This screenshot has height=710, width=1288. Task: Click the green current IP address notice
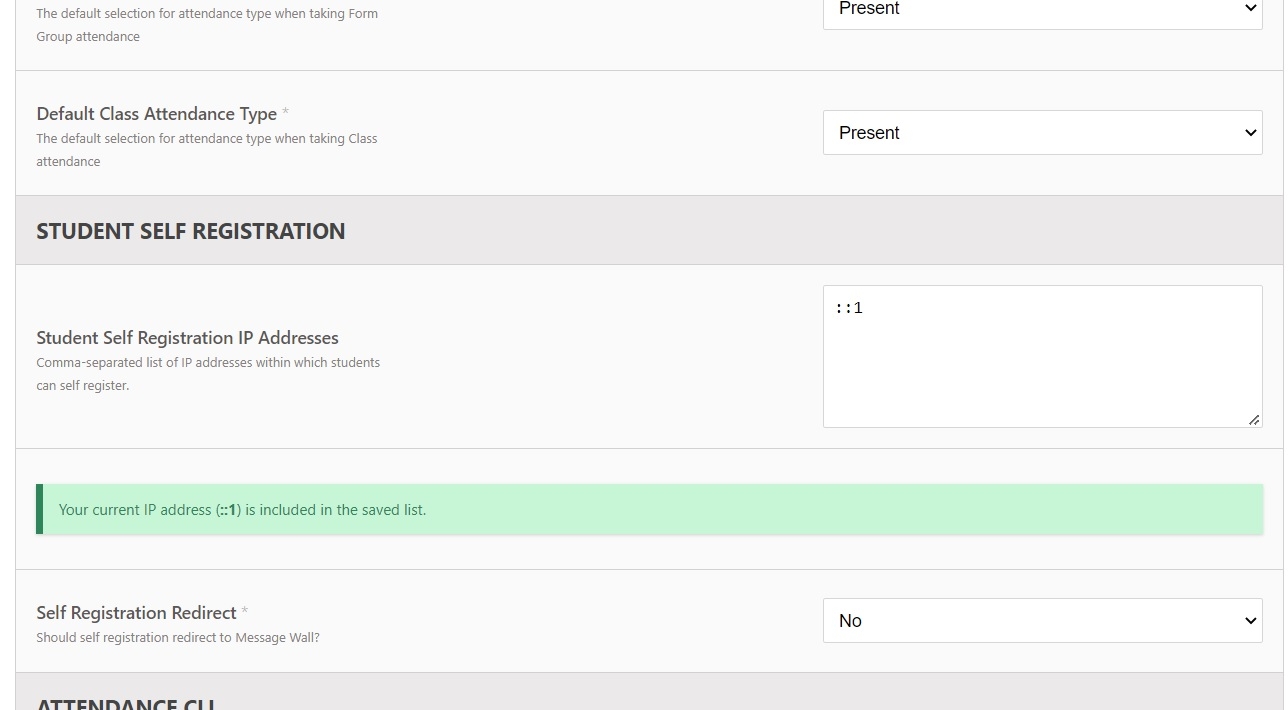649,509
